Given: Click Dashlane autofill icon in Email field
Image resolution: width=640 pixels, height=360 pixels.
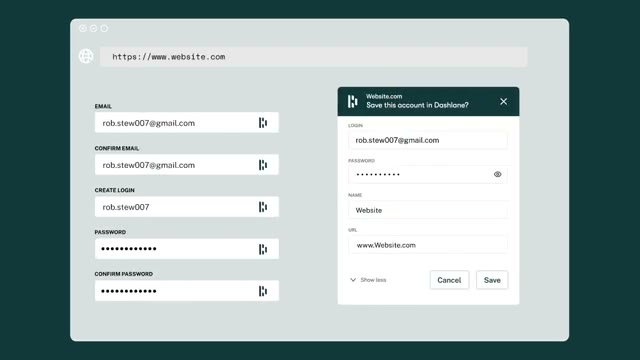Looking at the screenshot, I should pyautogui.click(x=263, y=122).
